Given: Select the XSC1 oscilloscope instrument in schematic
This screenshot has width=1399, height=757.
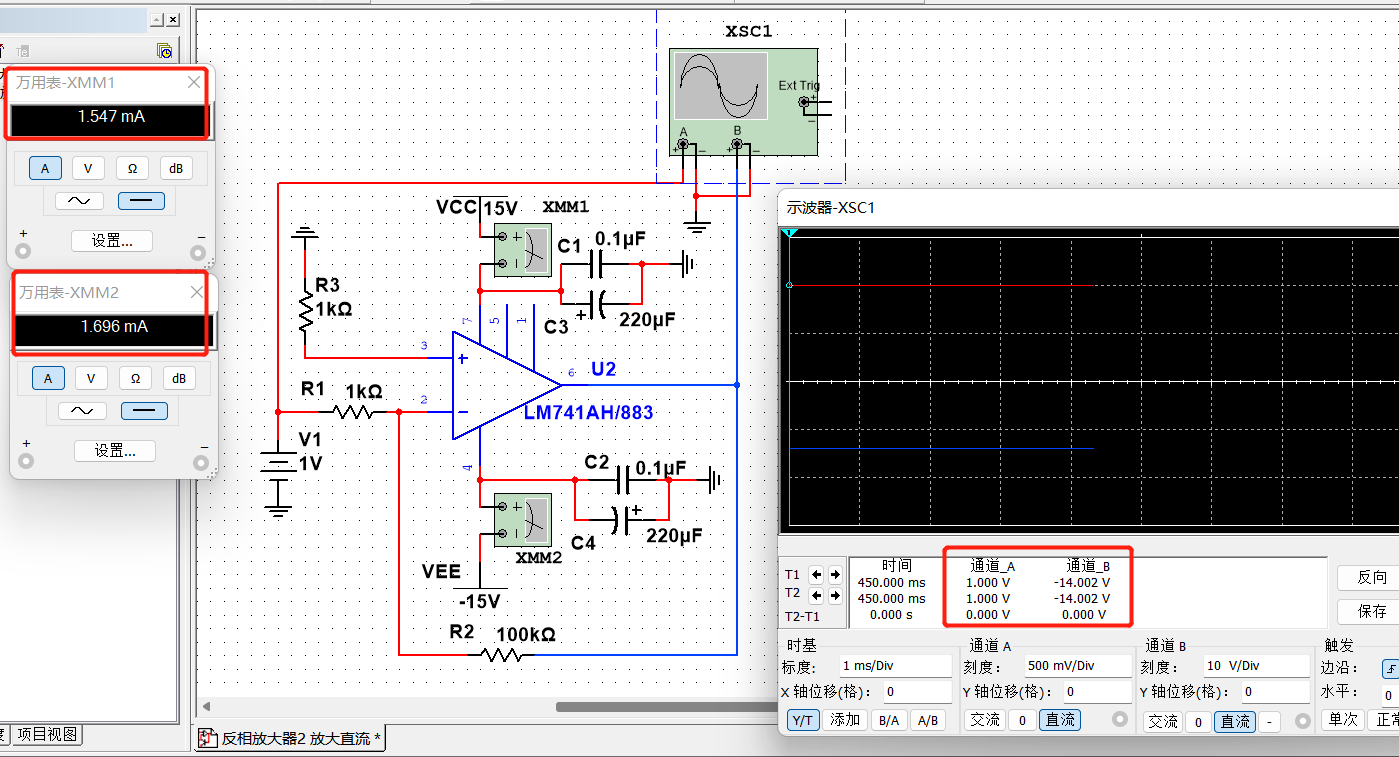Looking at the screenshot, I should coord(743,103).
